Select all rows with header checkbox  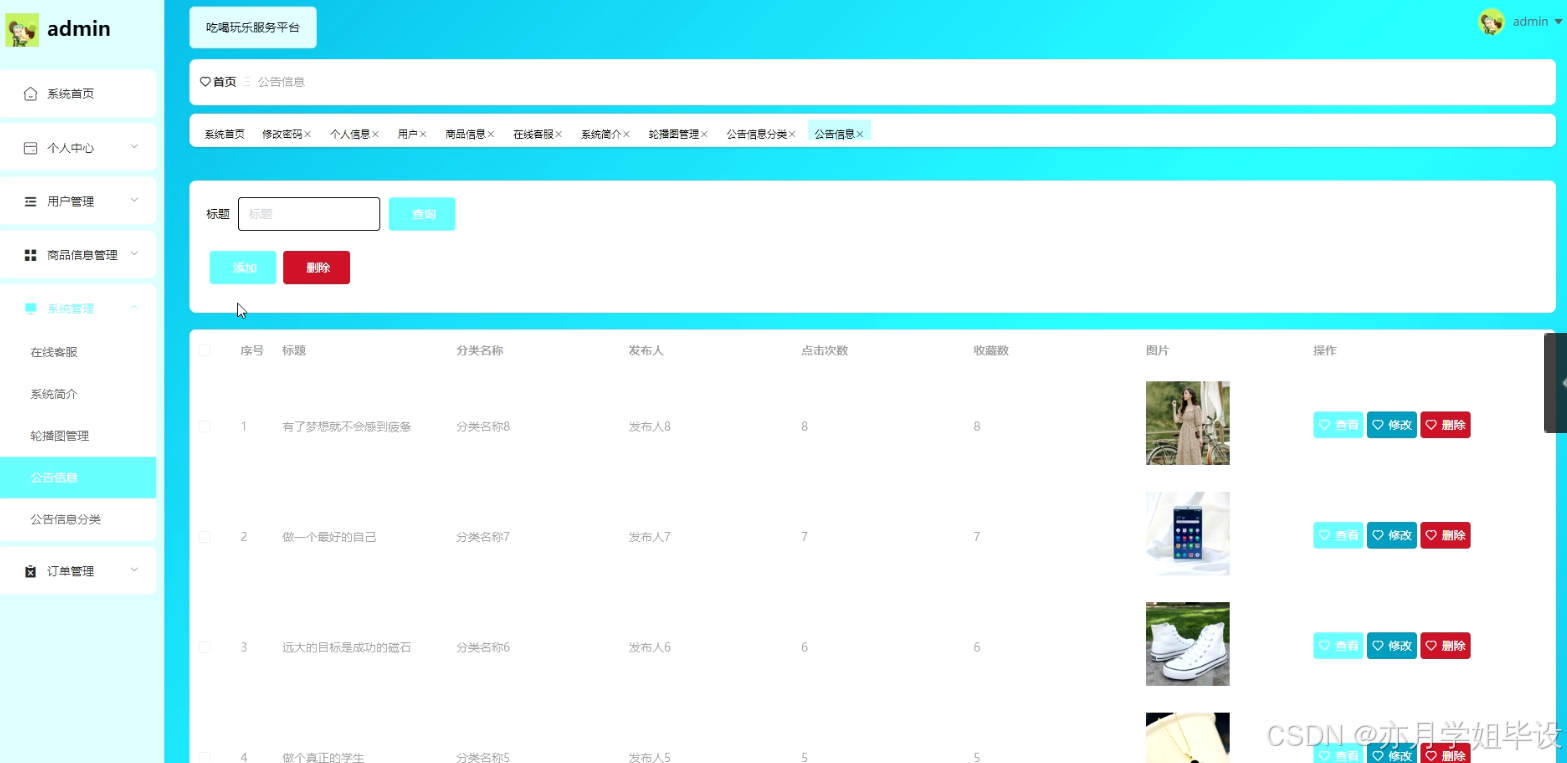click(205, 350)
